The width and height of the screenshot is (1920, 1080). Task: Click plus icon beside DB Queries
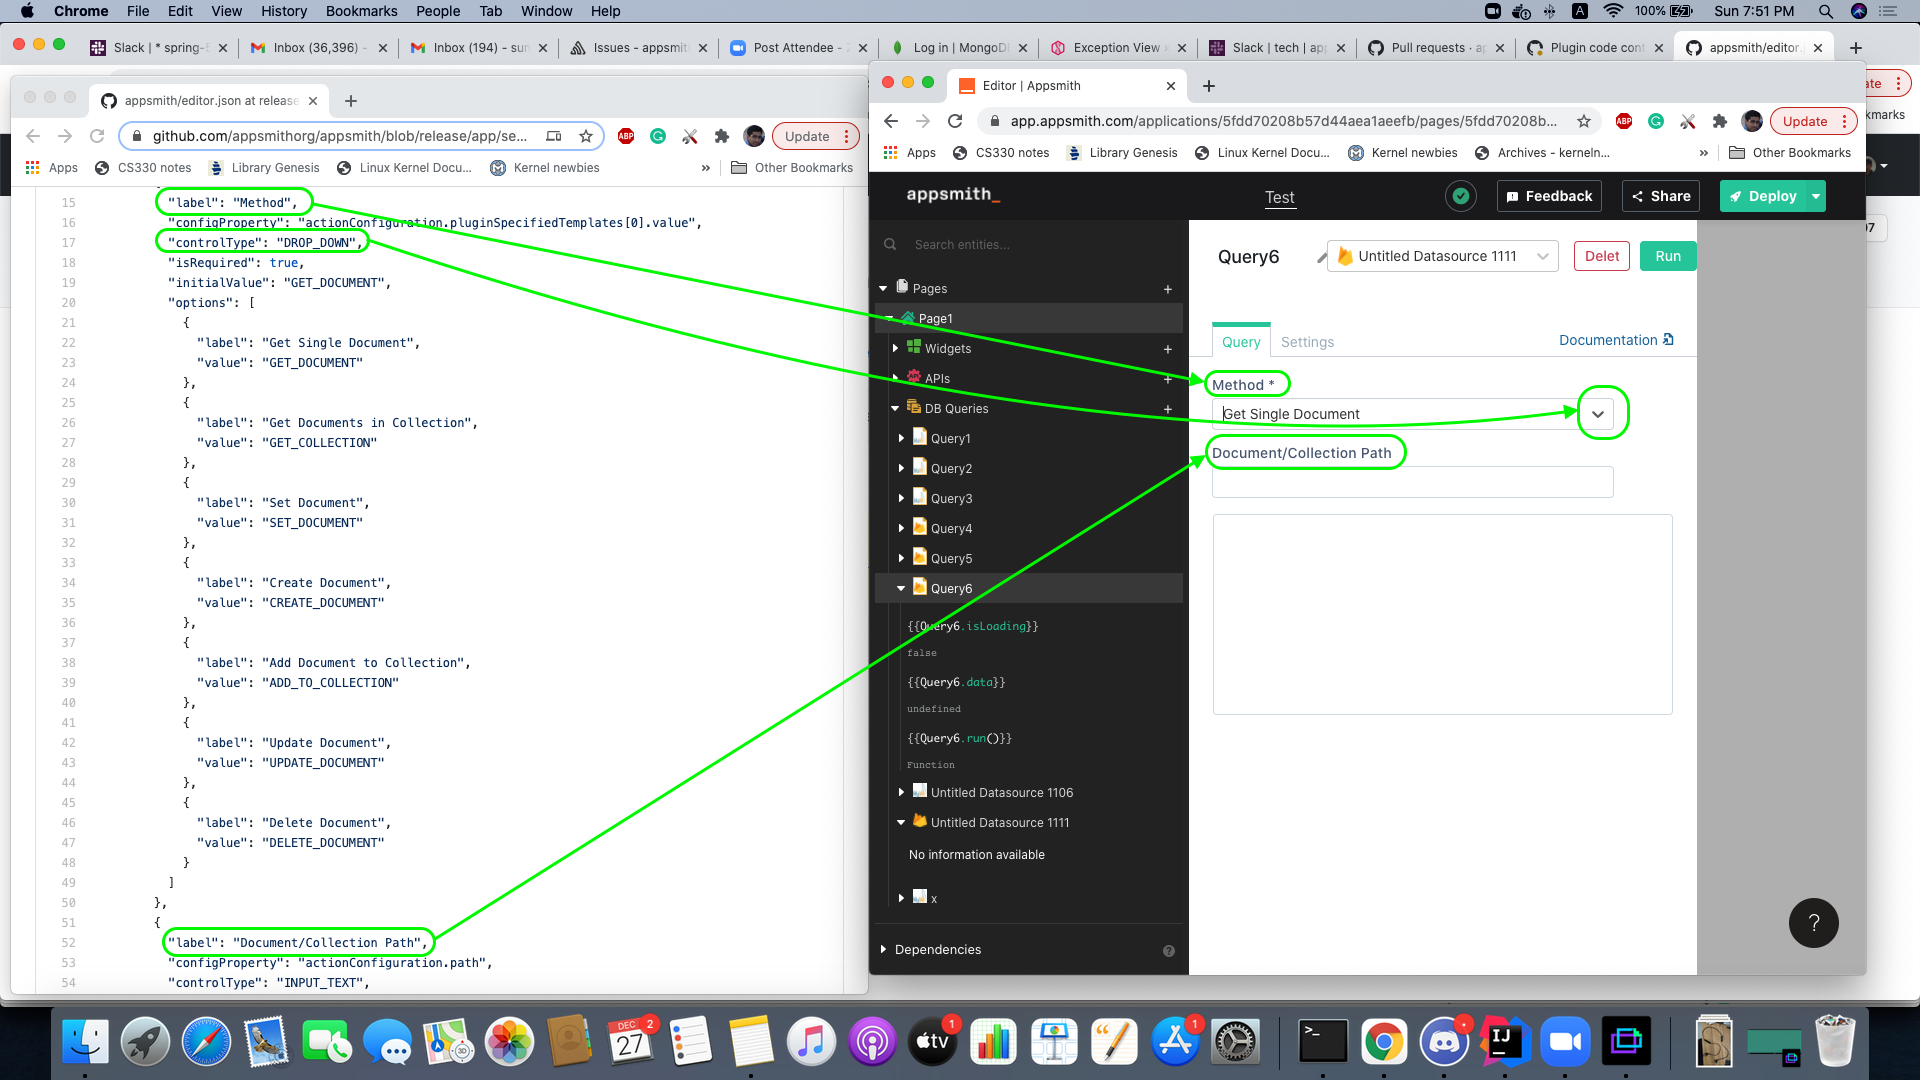pyautogui.click(x=1167, y=409)
